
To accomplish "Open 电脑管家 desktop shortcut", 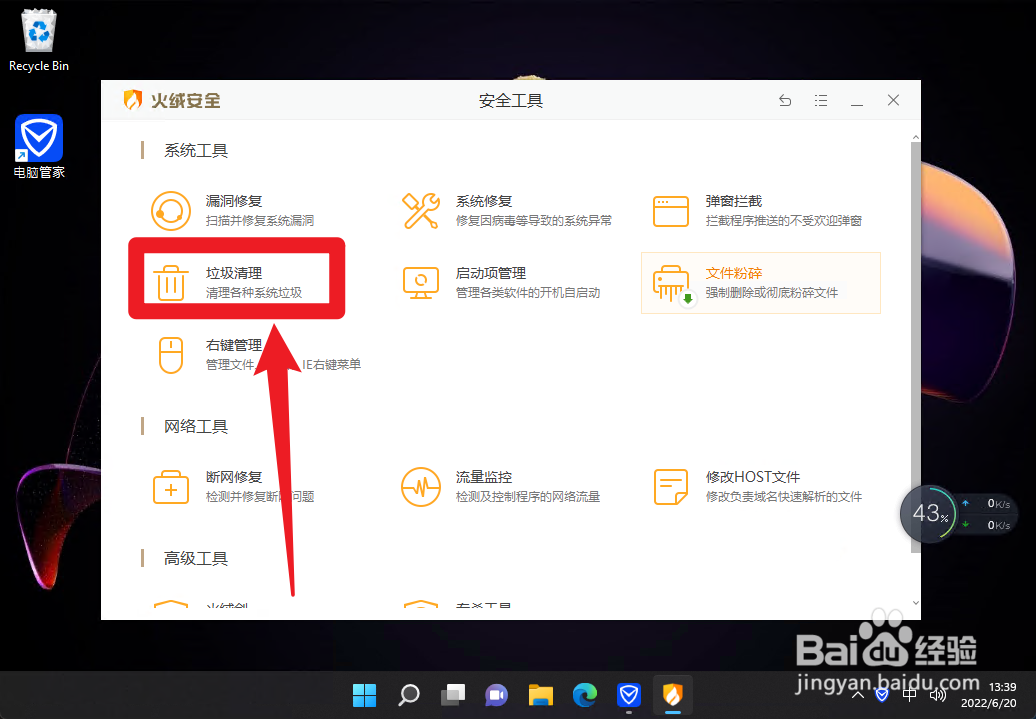I will 39,147.
